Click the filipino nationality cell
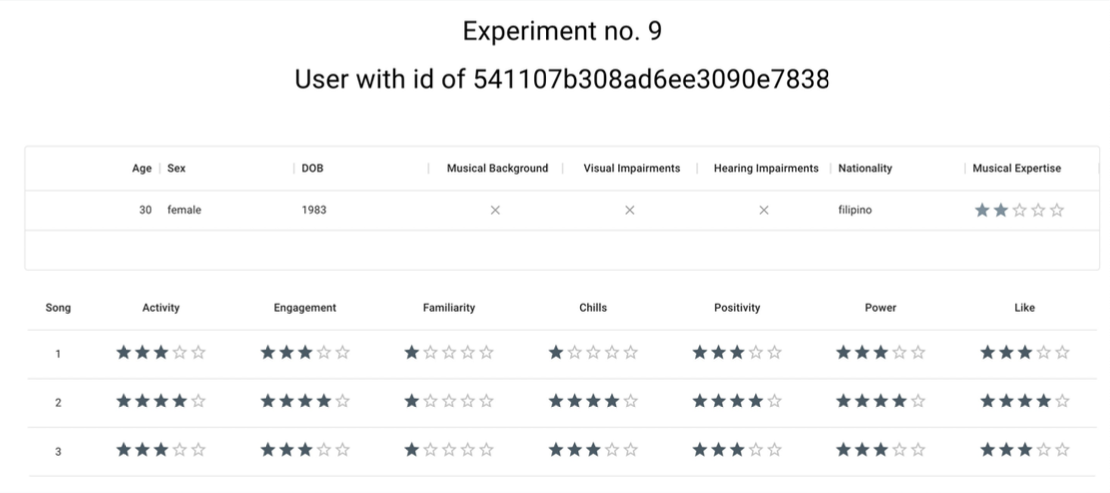 855,210
